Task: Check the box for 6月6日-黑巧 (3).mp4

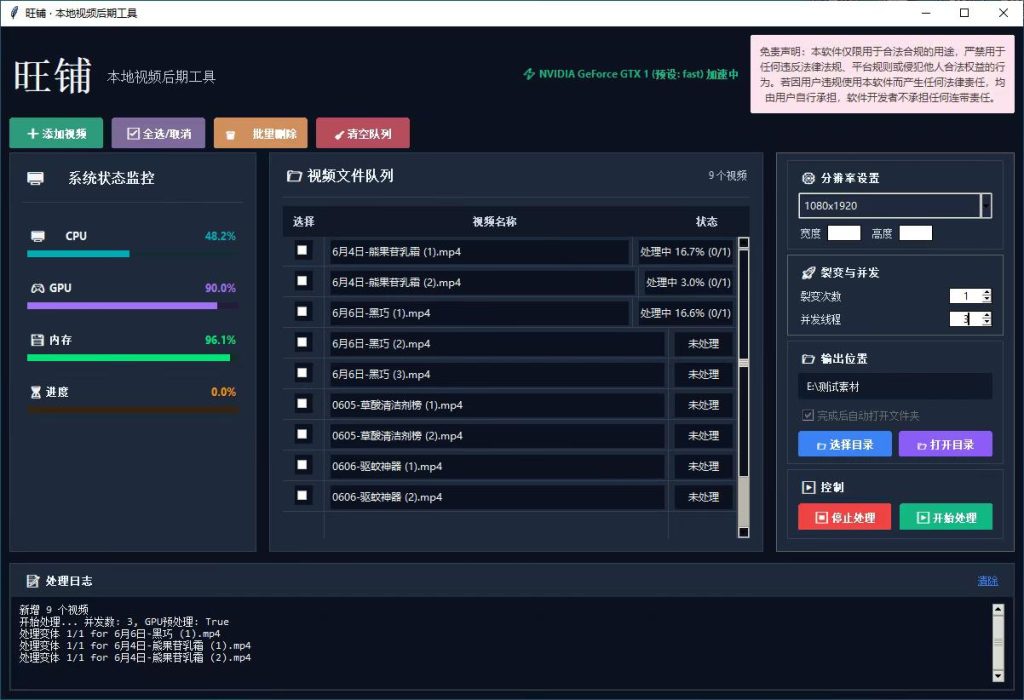Action: coord(302,373)
